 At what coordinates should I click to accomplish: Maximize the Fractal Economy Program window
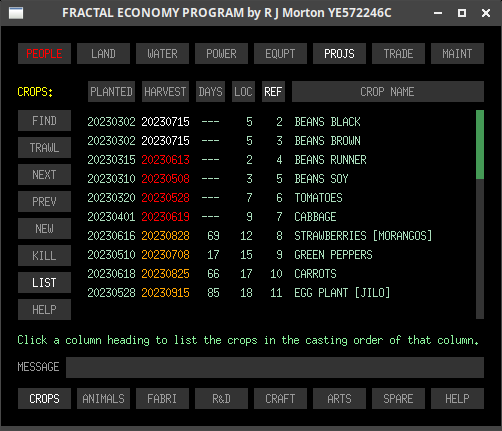[462, 13]
